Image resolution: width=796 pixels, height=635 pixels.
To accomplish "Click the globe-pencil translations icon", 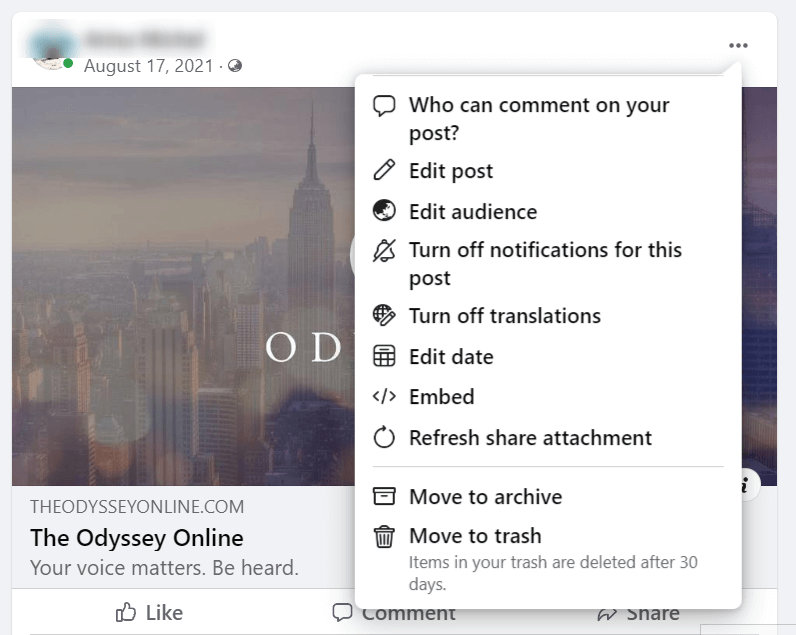I will (x=384, y=315).
